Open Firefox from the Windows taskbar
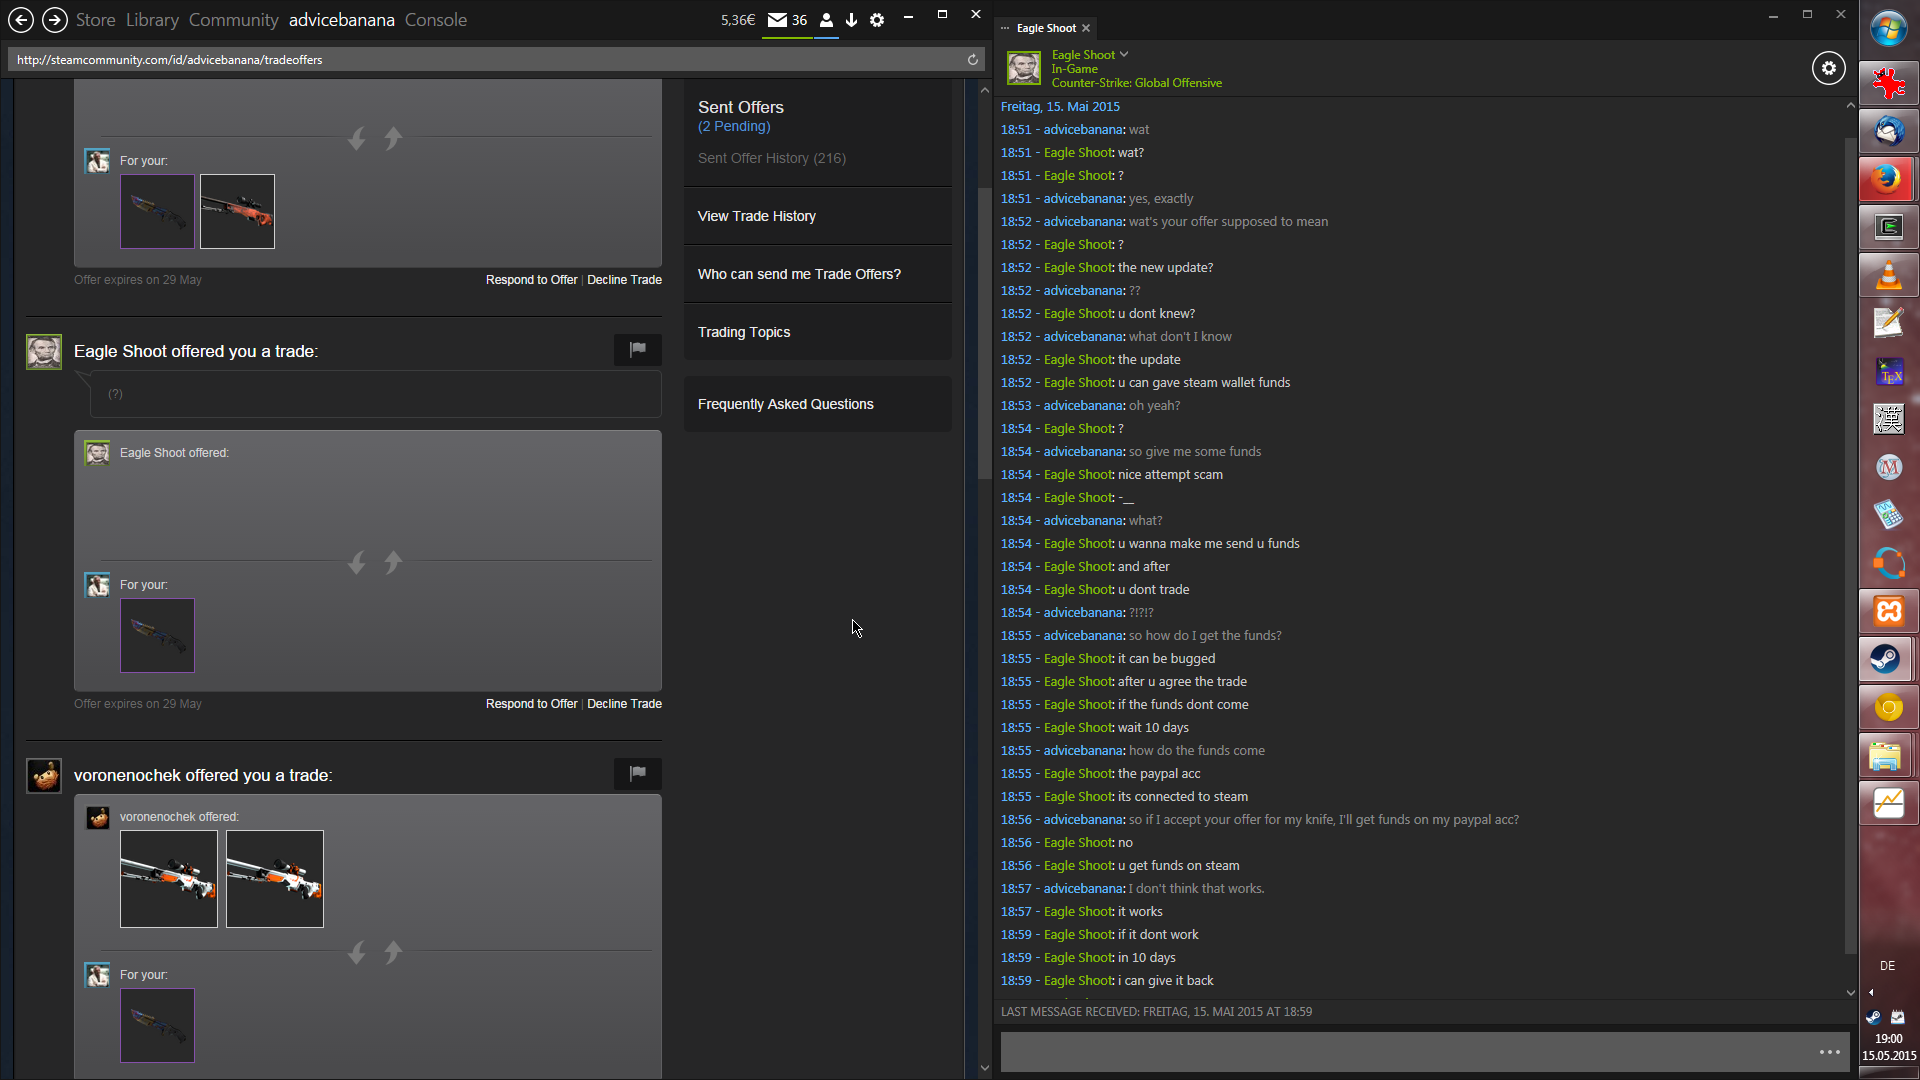Image resolution: width=1920 pixels, height=1080 pixels. click(x=1888, y=179)
